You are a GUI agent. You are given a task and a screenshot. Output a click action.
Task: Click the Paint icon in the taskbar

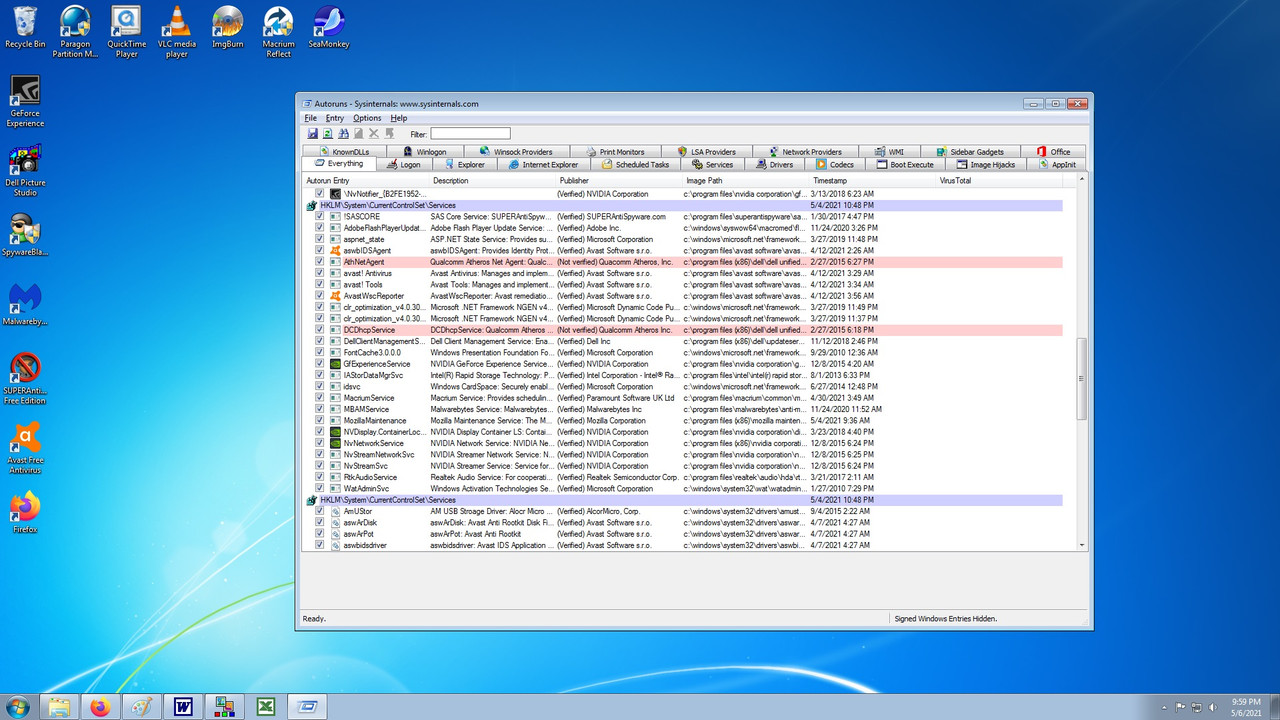[141, 707]
